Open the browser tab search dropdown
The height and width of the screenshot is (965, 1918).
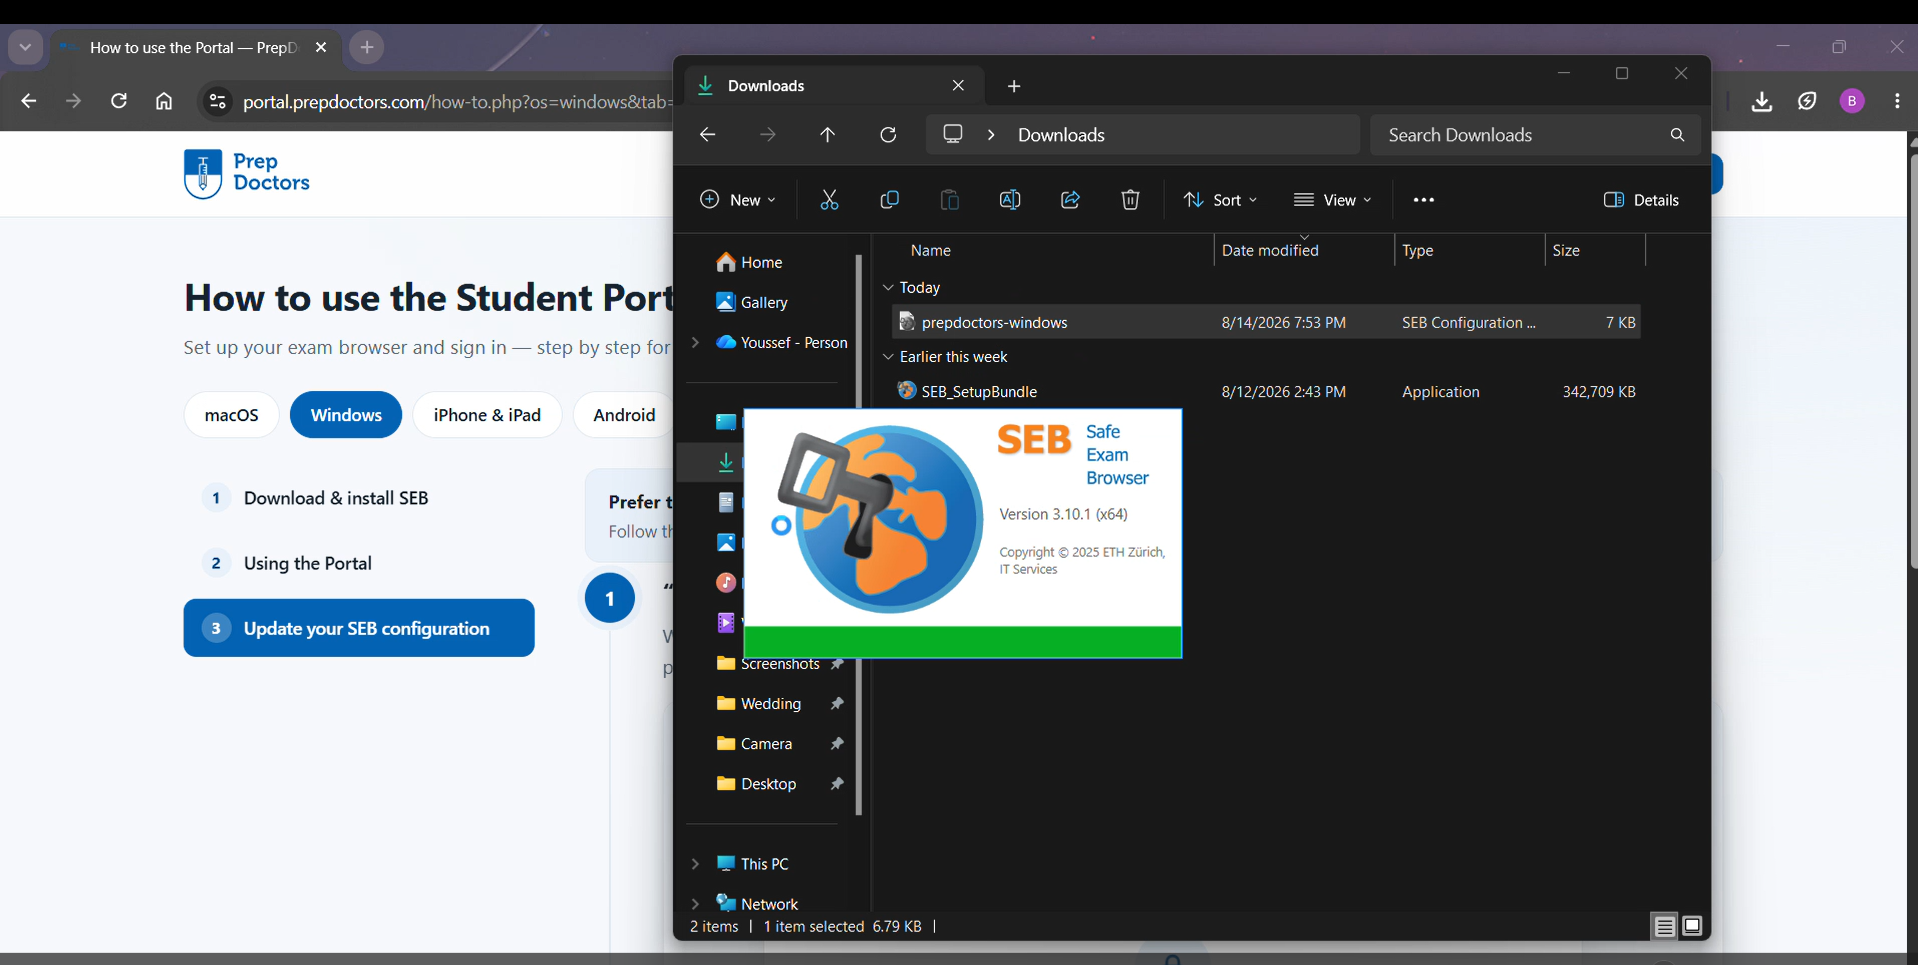coord(25,47)
